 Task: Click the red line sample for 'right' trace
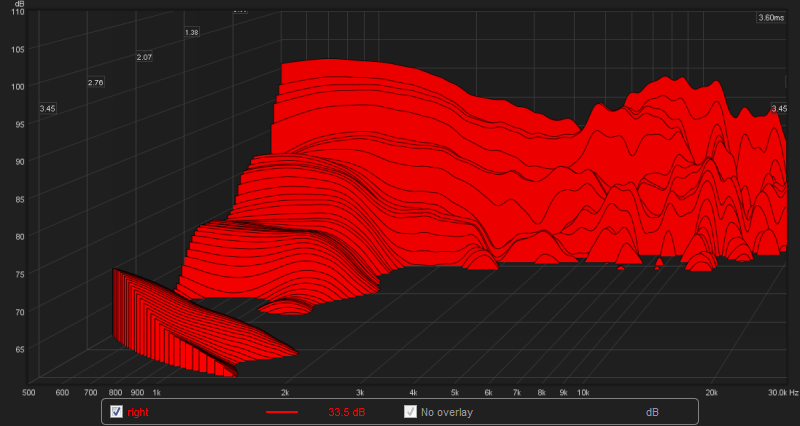(x=282, y=412)
